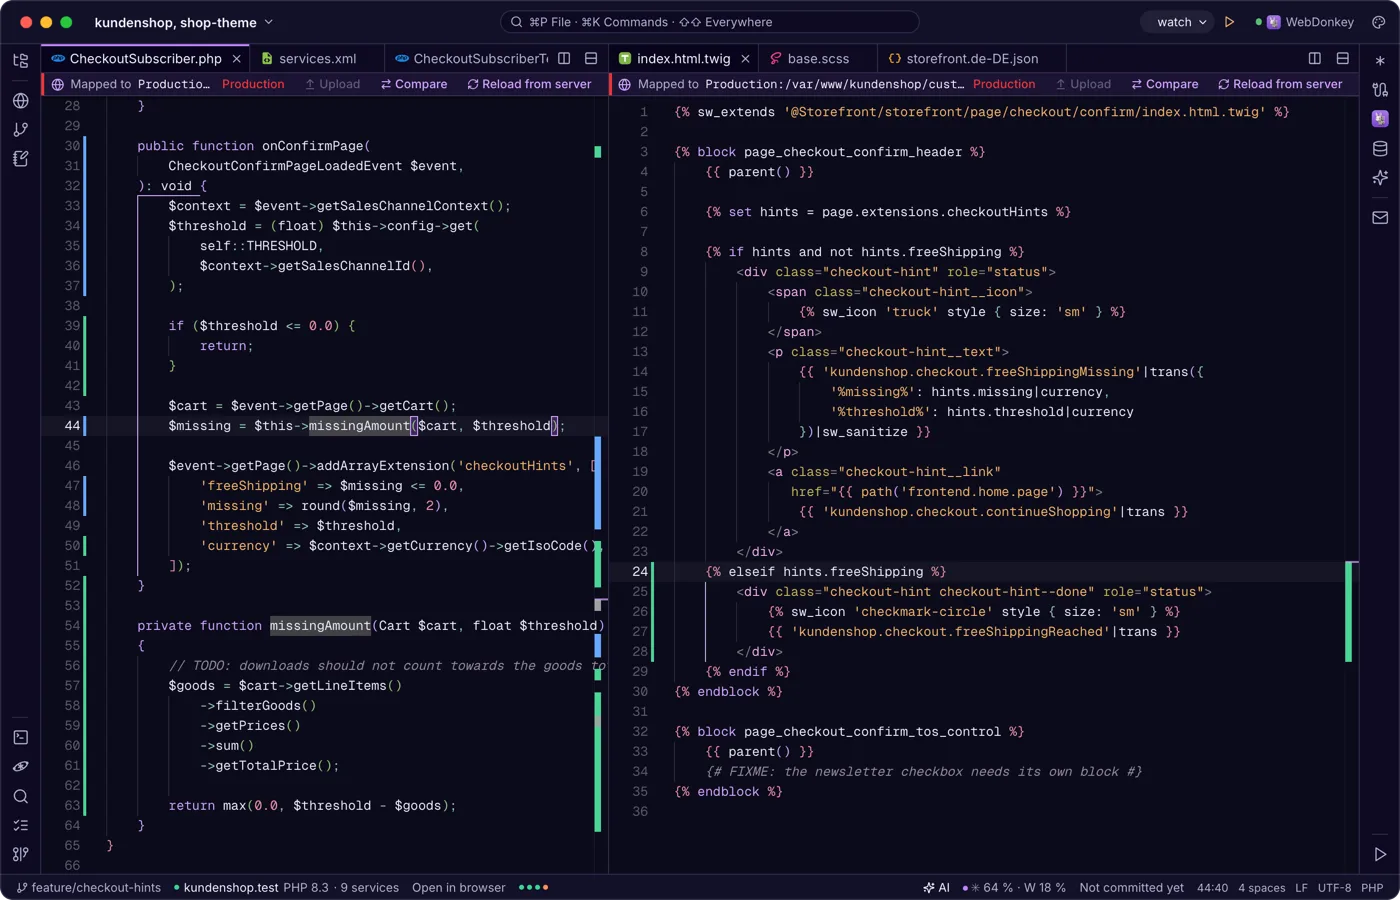Click the AI indicator in status bar

click(x=936, y=888)
